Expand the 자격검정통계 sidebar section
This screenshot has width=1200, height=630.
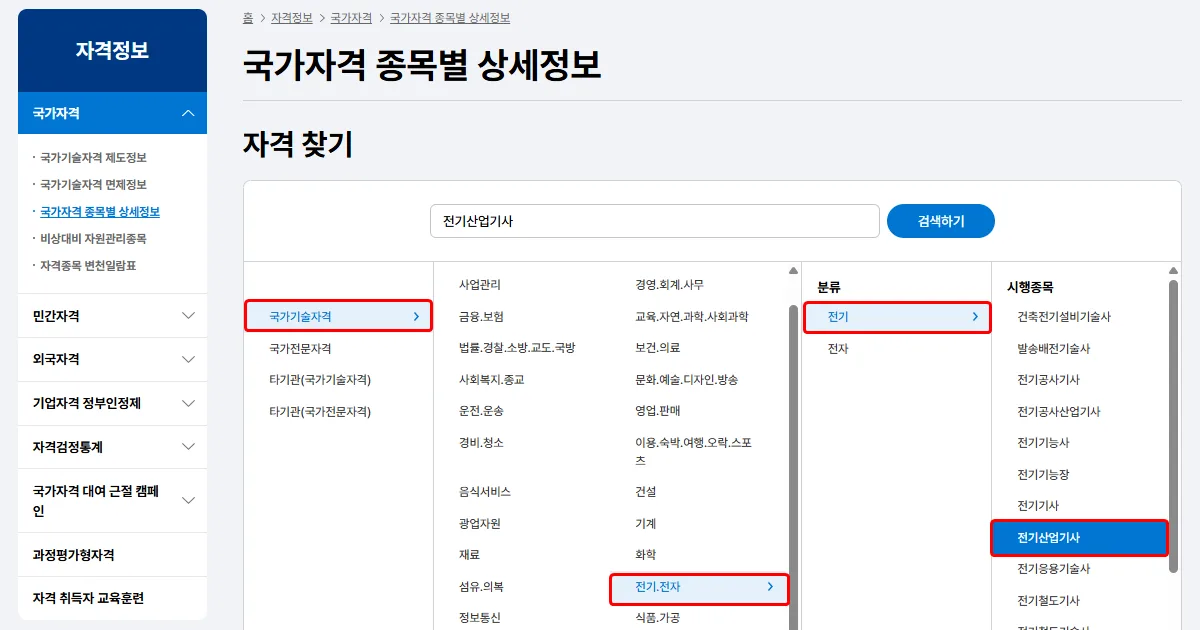112,447
